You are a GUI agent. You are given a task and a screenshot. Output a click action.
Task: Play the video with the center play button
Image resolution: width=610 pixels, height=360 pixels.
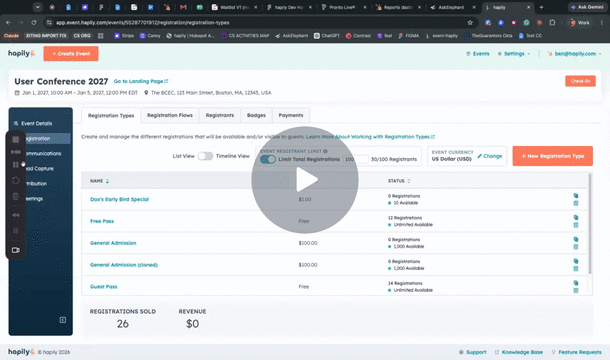(x=305, y=180)
